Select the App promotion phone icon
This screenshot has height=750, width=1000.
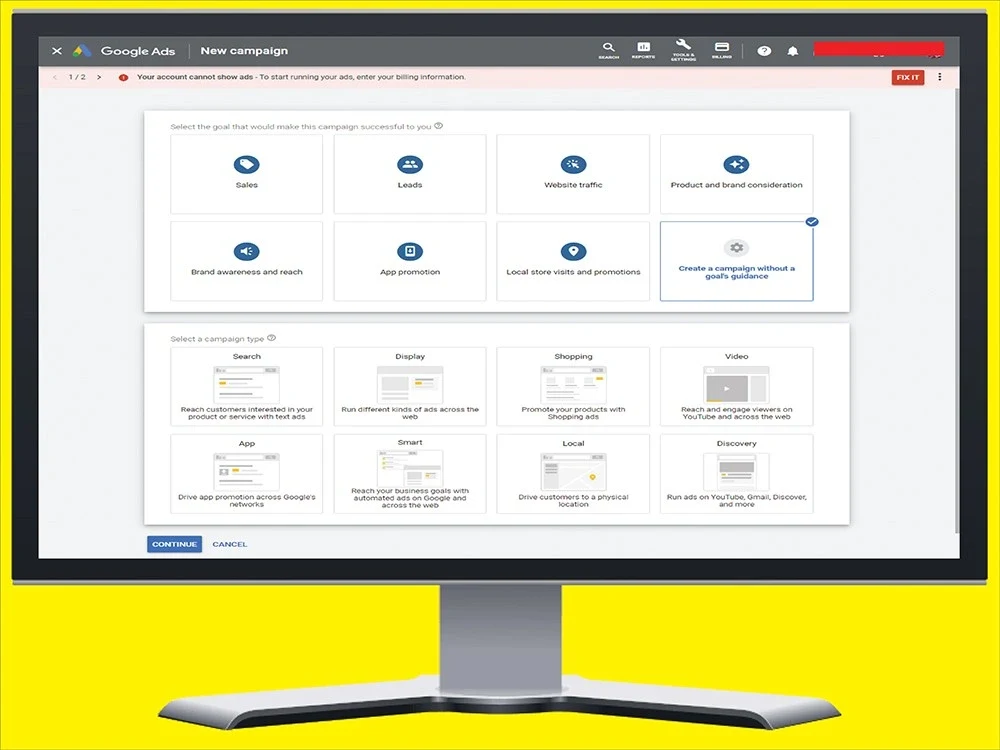pyautogui.click(x=409, y=251)
